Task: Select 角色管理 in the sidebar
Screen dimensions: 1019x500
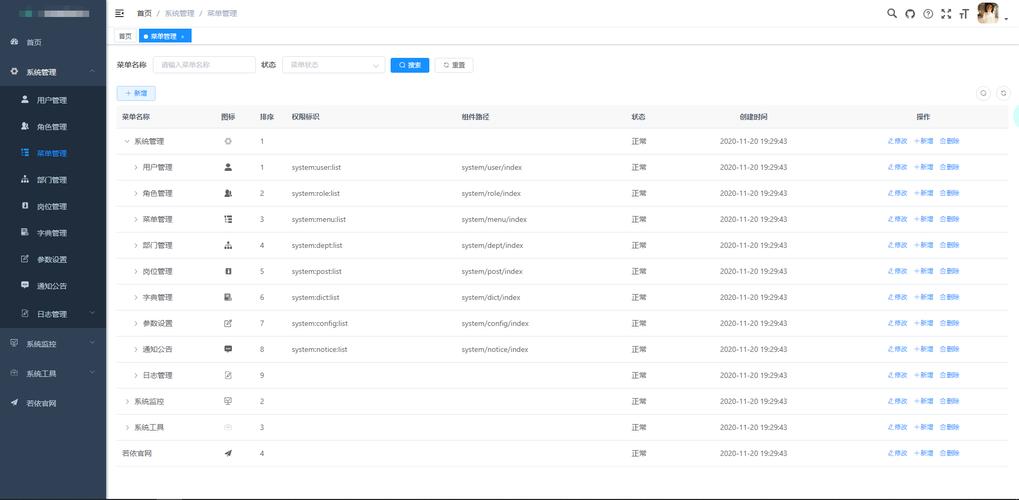Action: (51, 127)
